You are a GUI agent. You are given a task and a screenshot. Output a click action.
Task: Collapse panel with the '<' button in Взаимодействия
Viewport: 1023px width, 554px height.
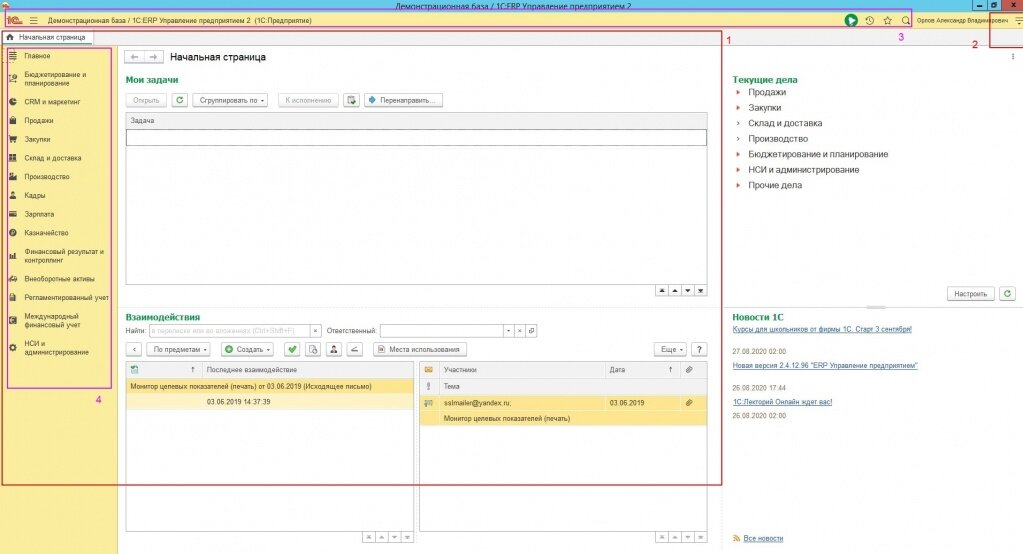tap(134, 350)
